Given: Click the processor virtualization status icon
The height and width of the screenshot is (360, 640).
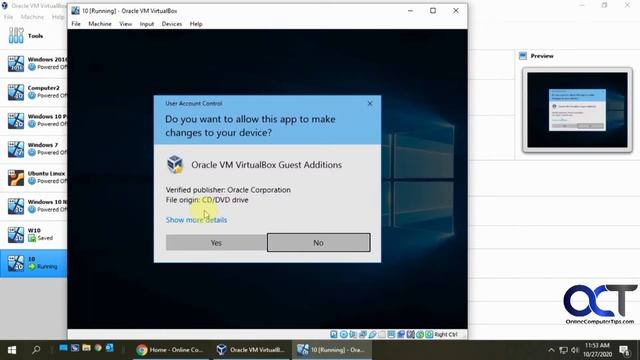Looking at the screenshot, I should (x=411, y=334).
